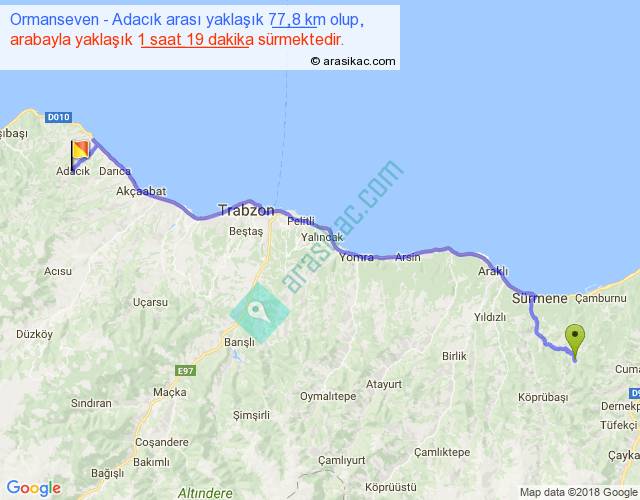Click the Yomra town label

[356, 257]
